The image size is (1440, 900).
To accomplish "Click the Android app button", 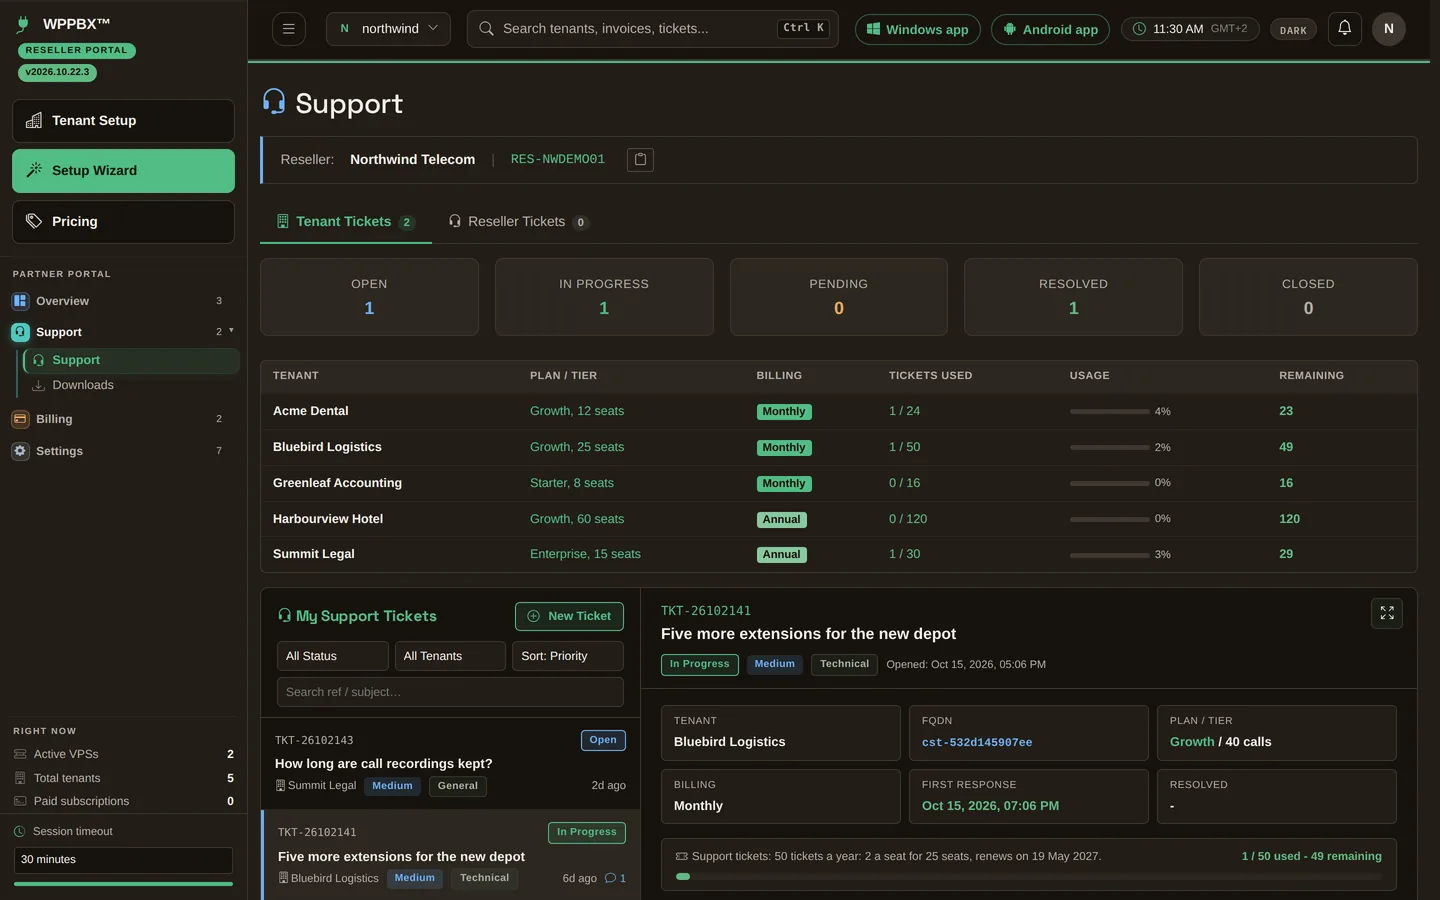I will click(x=1050, y=29).
